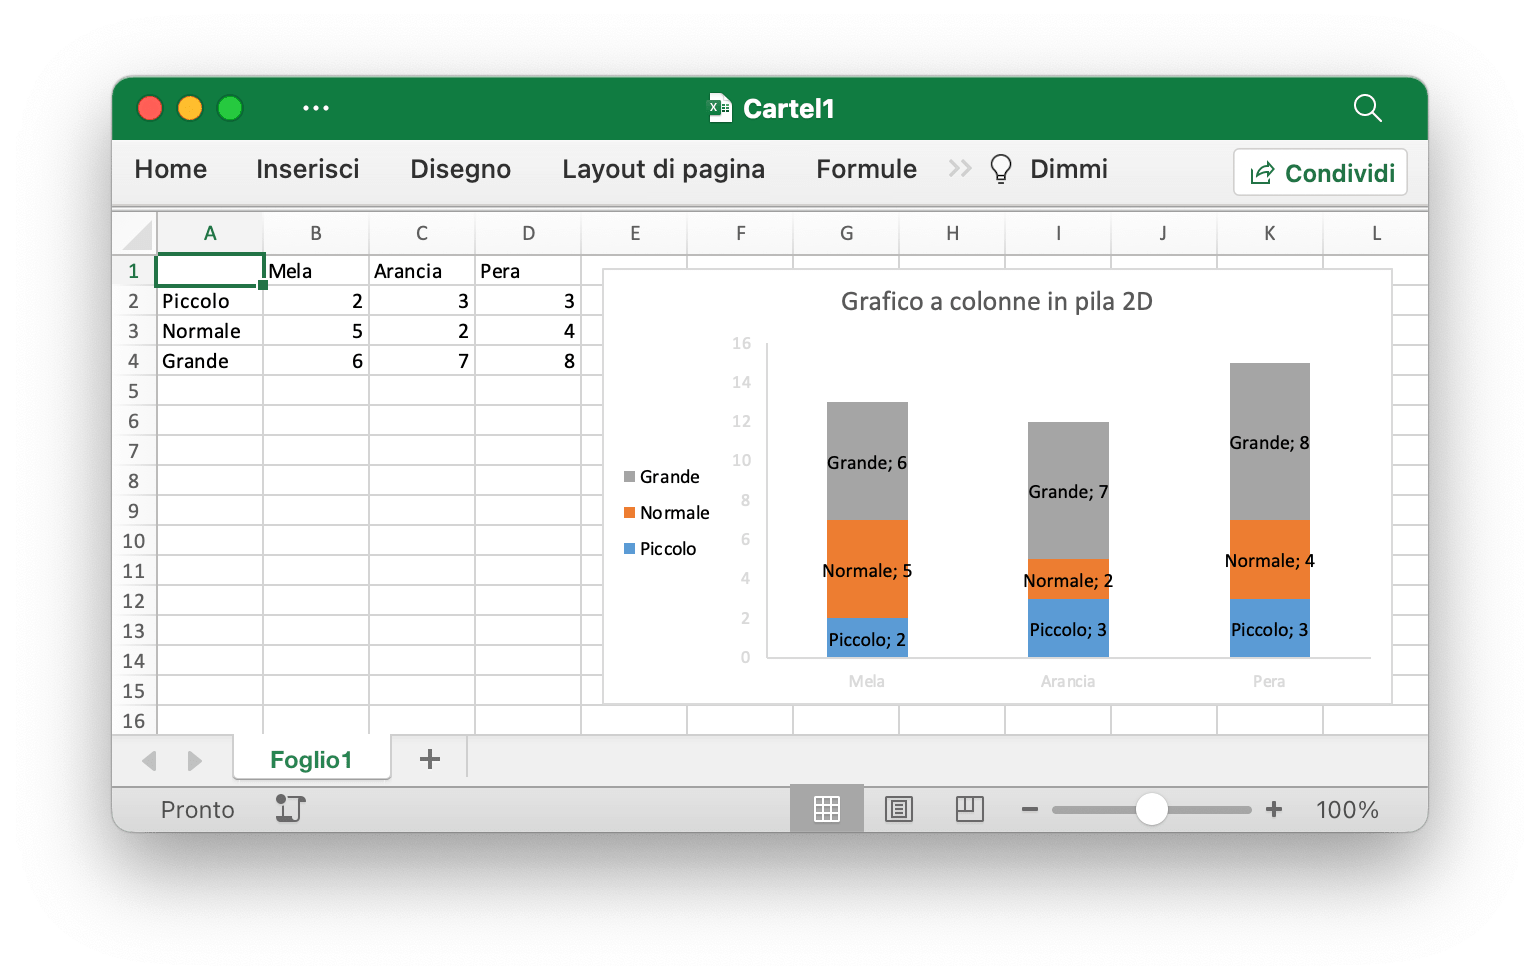1540x980 pixels.
Task: Click selected cell A1
Action: [210, 271]
